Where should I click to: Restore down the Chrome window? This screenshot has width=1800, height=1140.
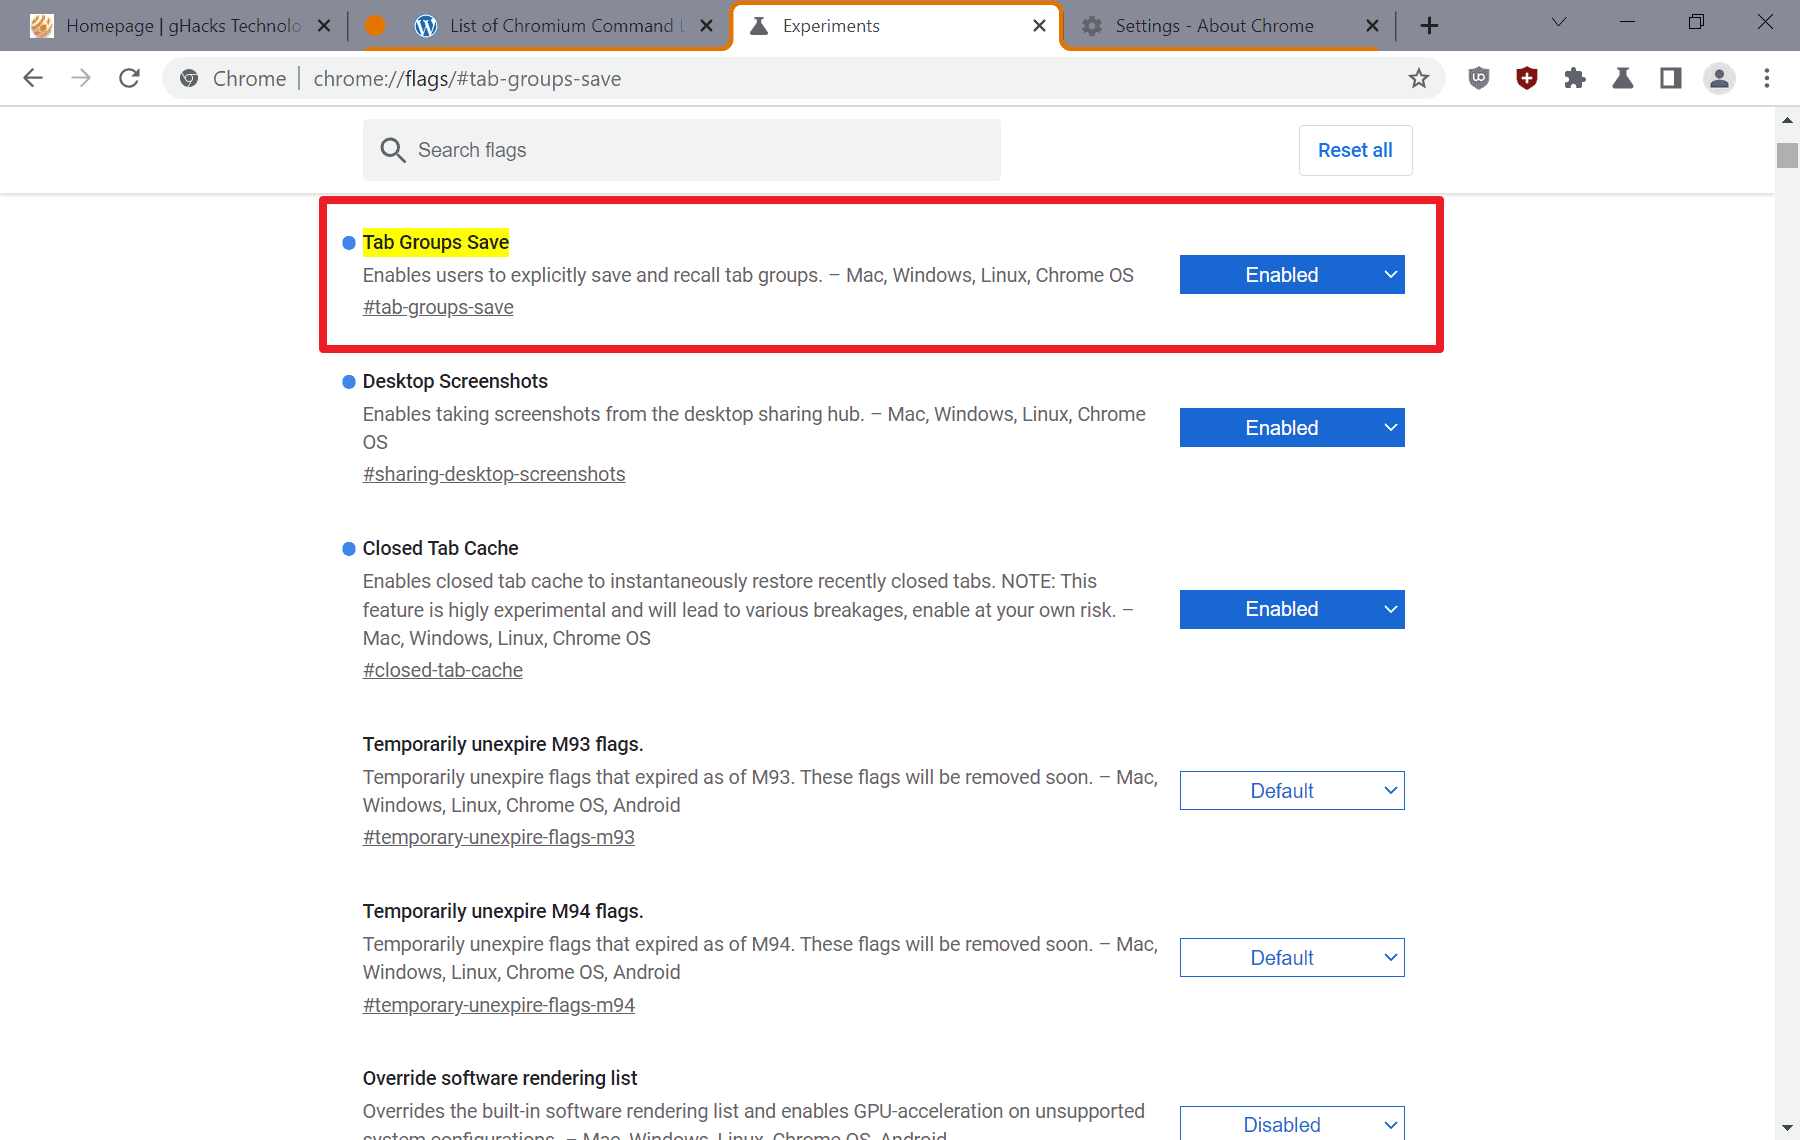click(x=1696, y=22)
